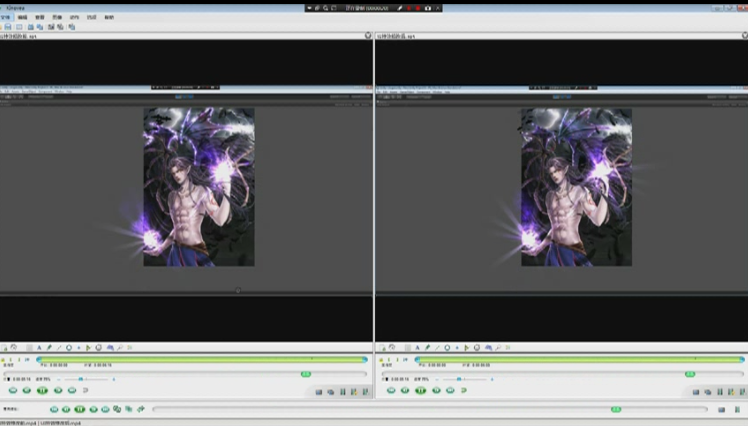
Task: Open the Image menu
Action: pyautogui.click(x=57, y=17)
